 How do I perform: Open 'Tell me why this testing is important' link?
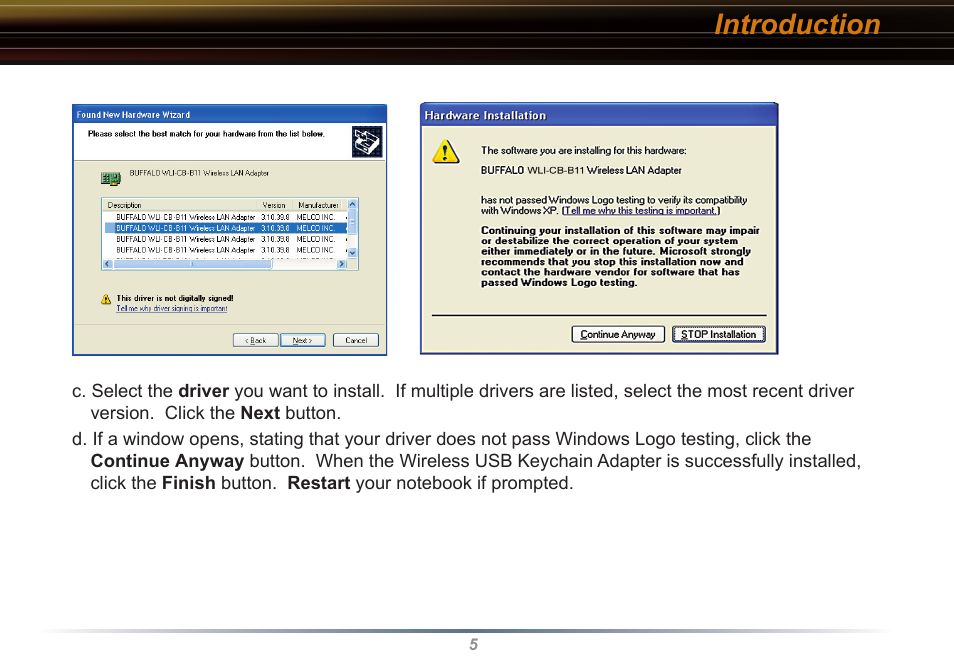(640, 211)
